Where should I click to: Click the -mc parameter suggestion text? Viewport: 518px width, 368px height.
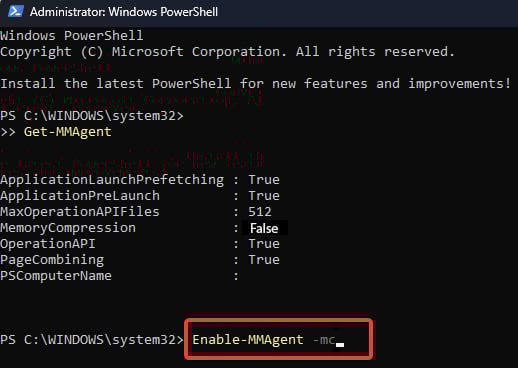pos(324,340)
